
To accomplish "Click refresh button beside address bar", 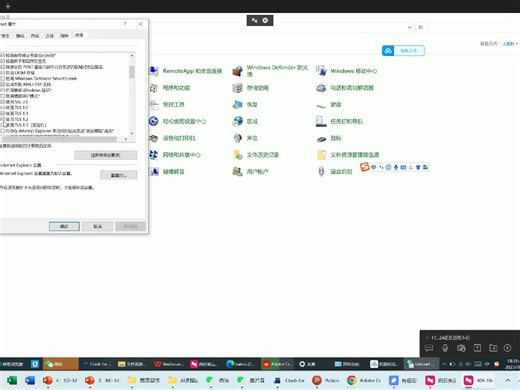I will (421, 27).
